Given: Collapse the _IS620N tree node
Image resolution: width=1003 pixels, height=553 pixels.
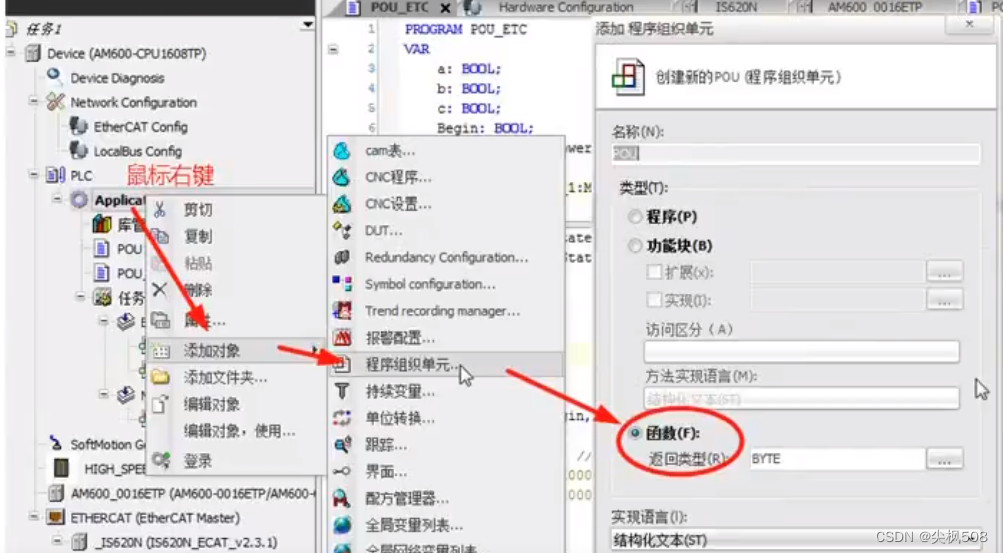Looking at the screenshot, I should pos(57,541).
